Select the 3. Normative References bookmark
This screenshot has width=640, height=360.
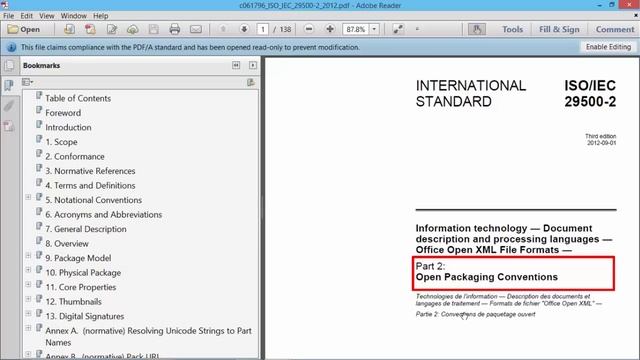(90, 171)
